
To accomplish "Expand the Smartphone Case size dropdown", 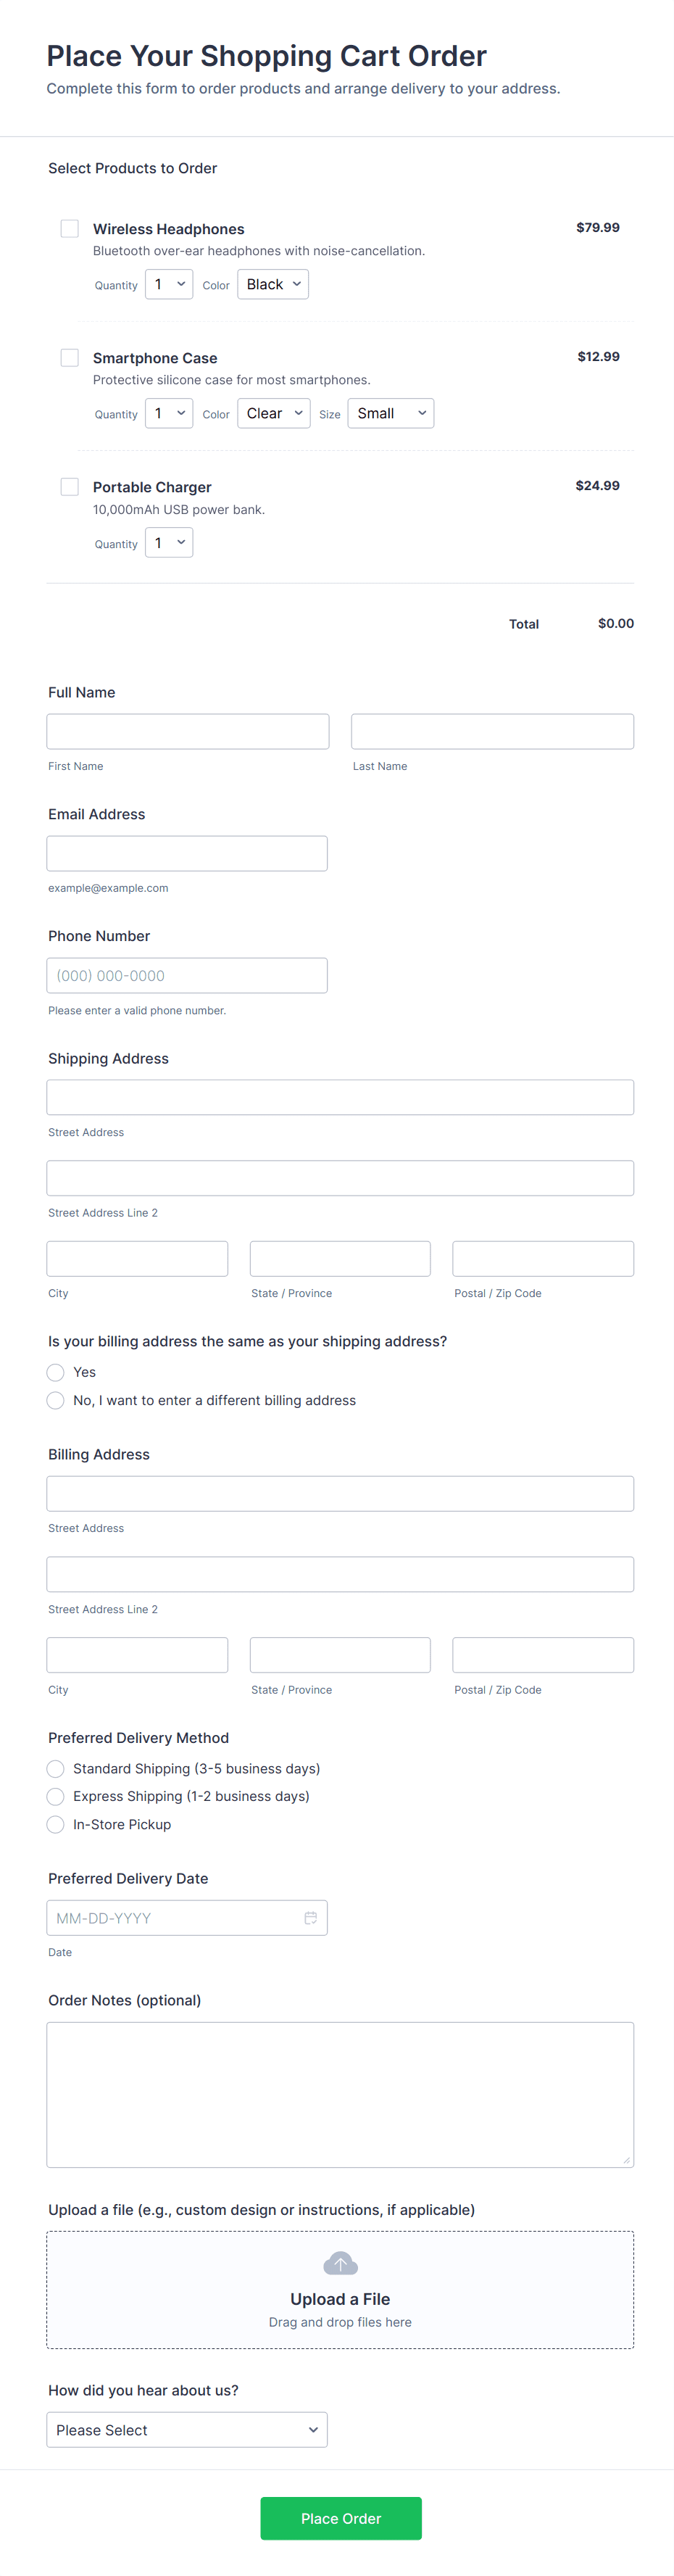I will 391,413.
